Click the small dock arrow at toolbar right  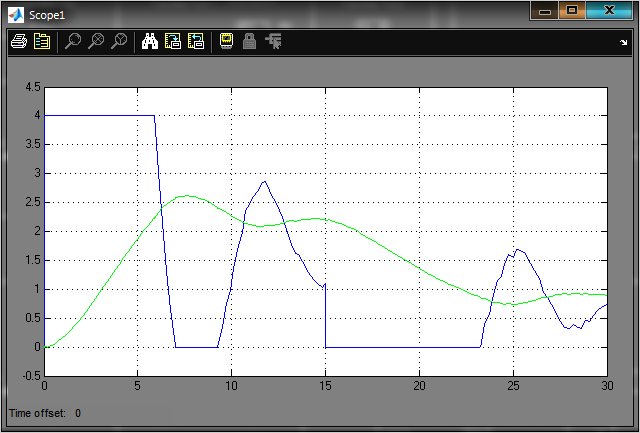coord(623,42)
